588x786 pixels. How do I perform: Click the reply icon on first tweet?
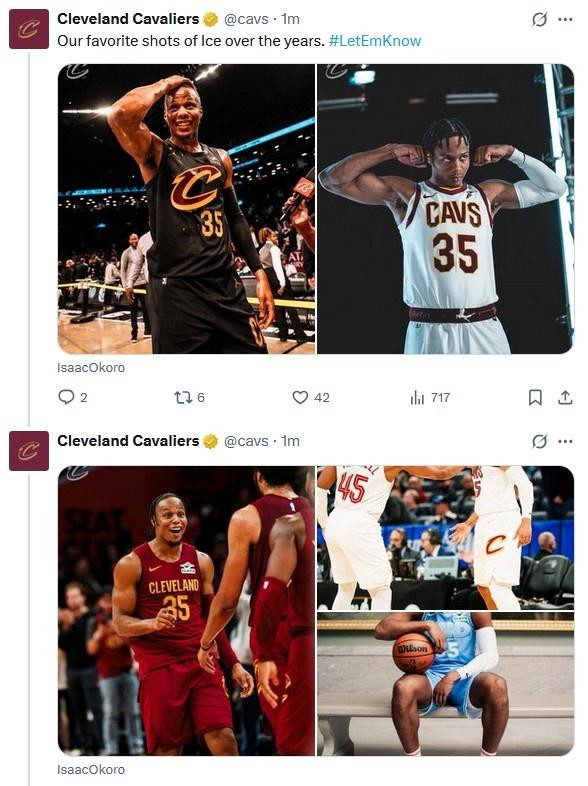click(66, 397)
